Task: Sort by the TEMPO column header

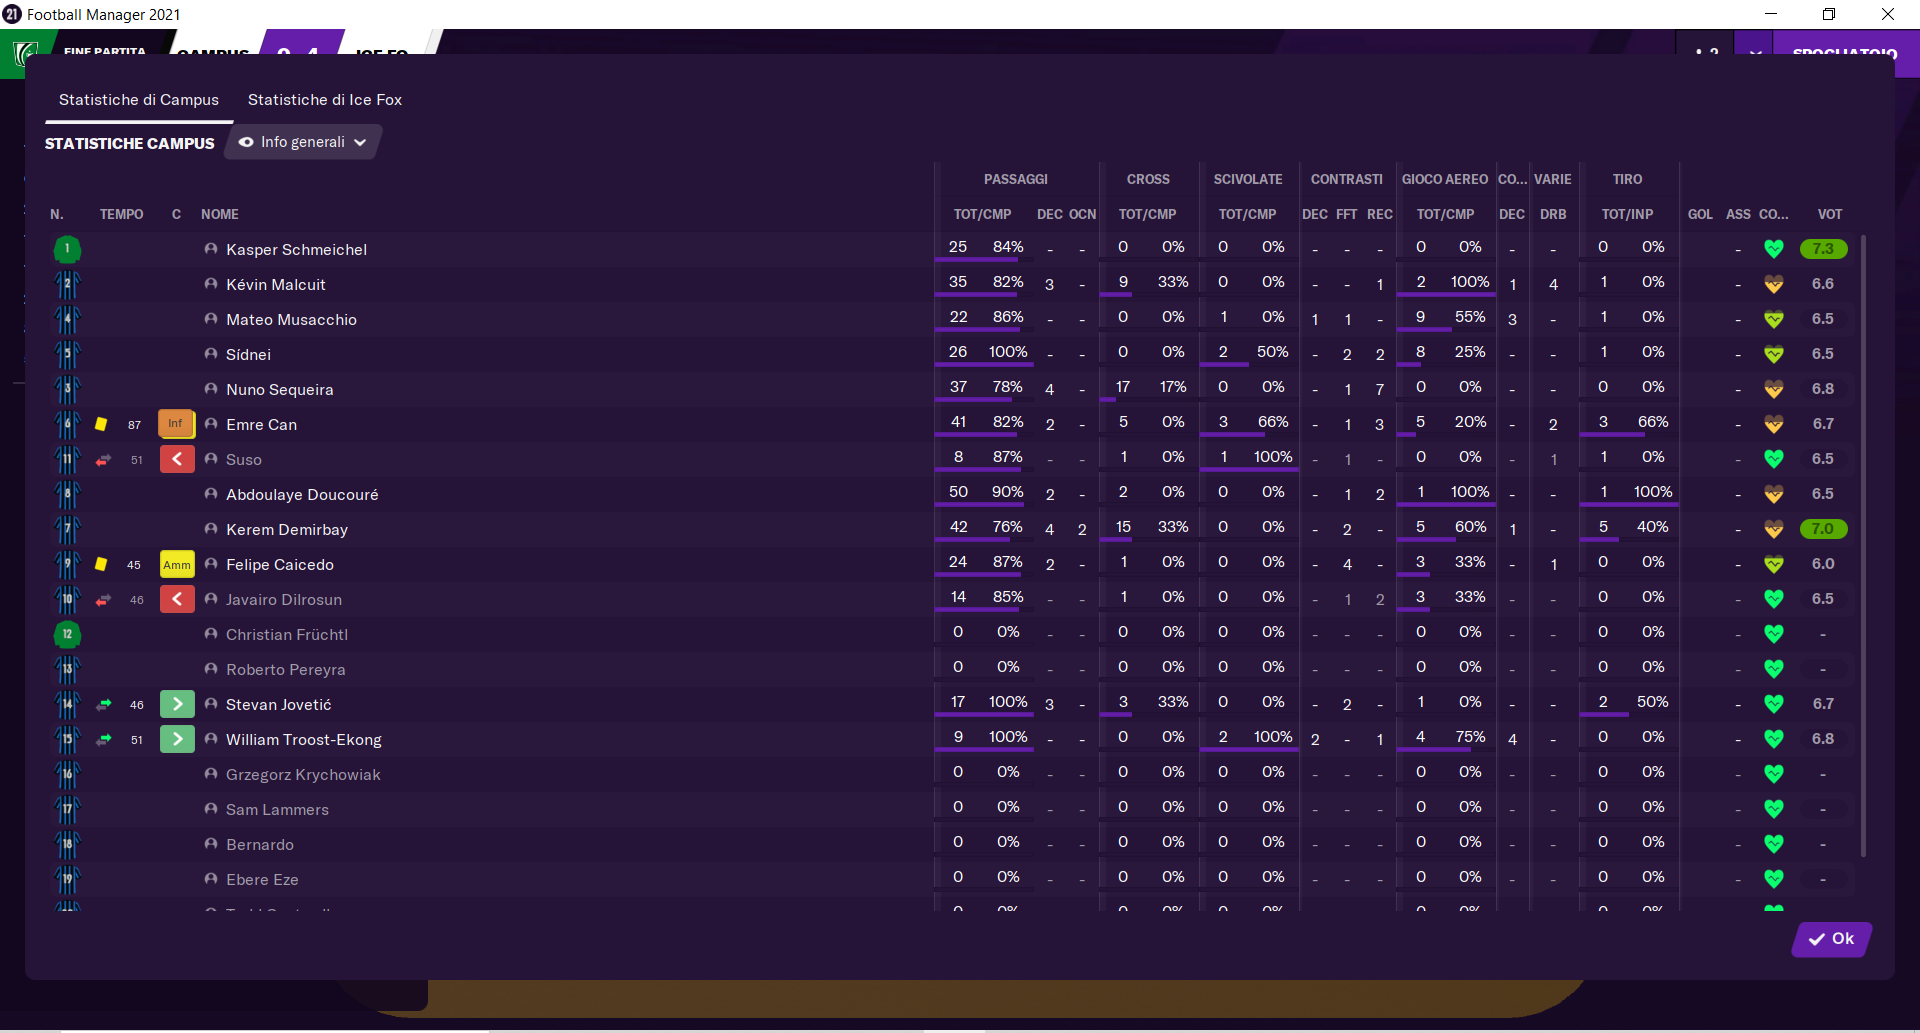Action: click(122, 214)
